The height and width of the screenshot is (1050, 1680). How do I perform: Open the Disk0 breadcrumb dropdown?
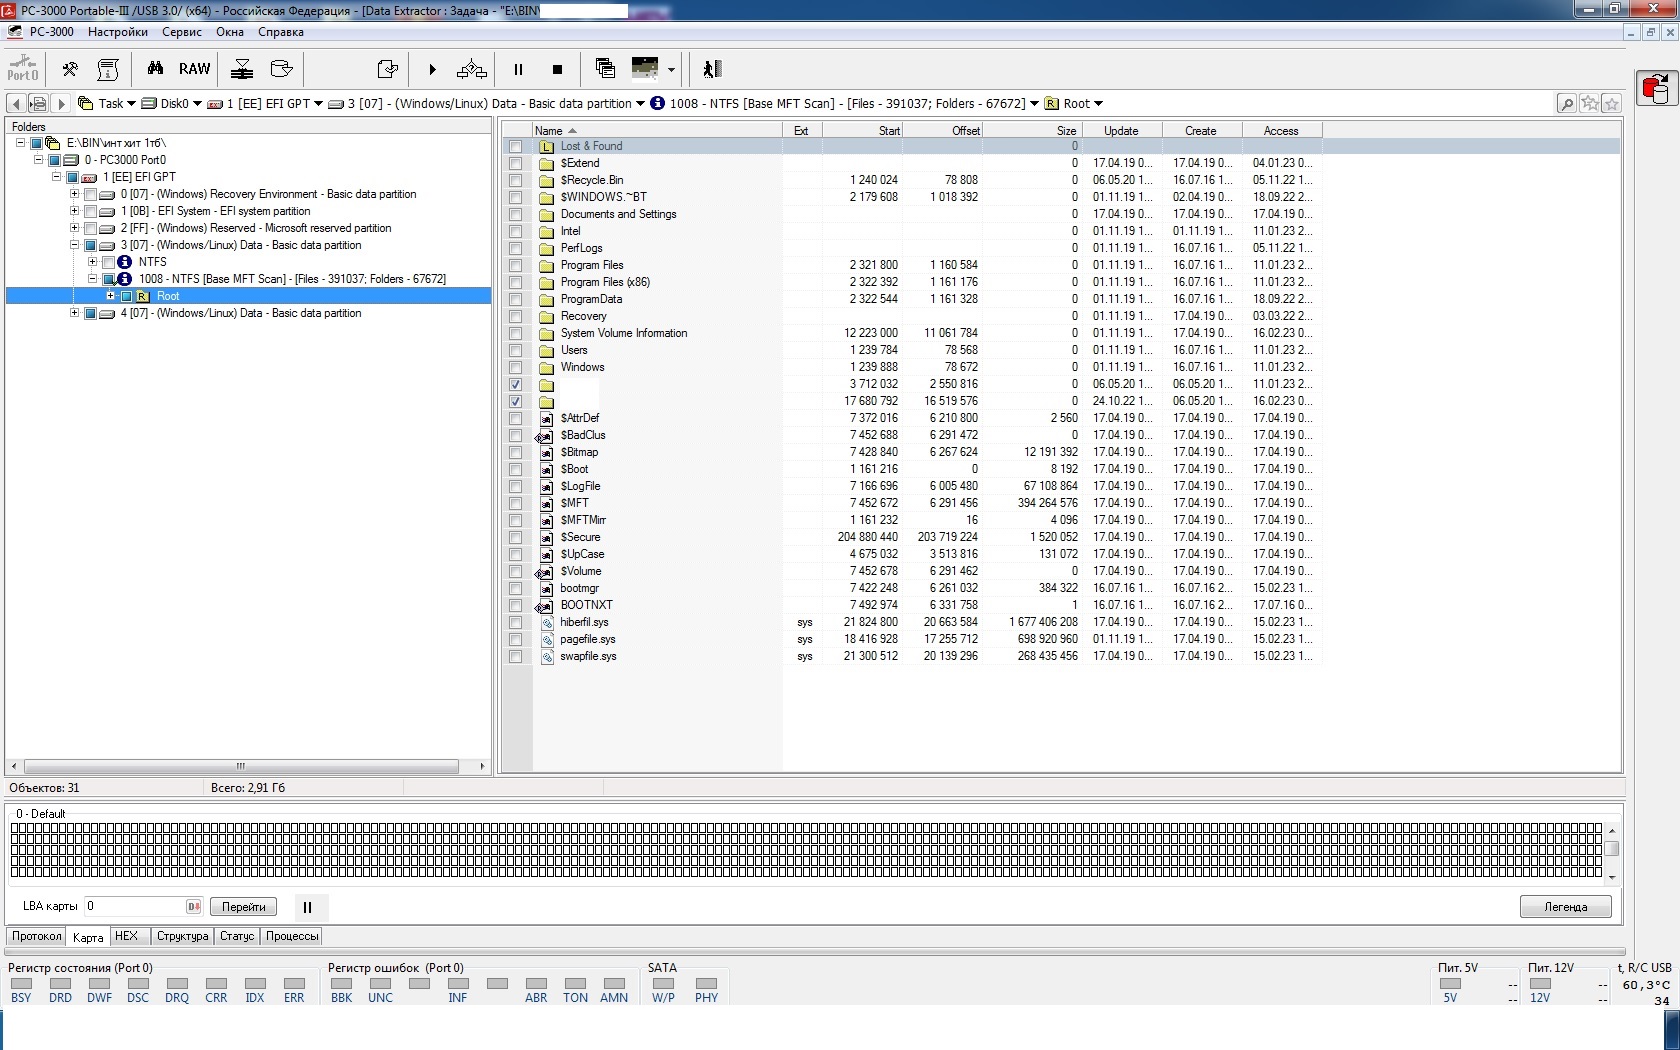coord(197,104)
